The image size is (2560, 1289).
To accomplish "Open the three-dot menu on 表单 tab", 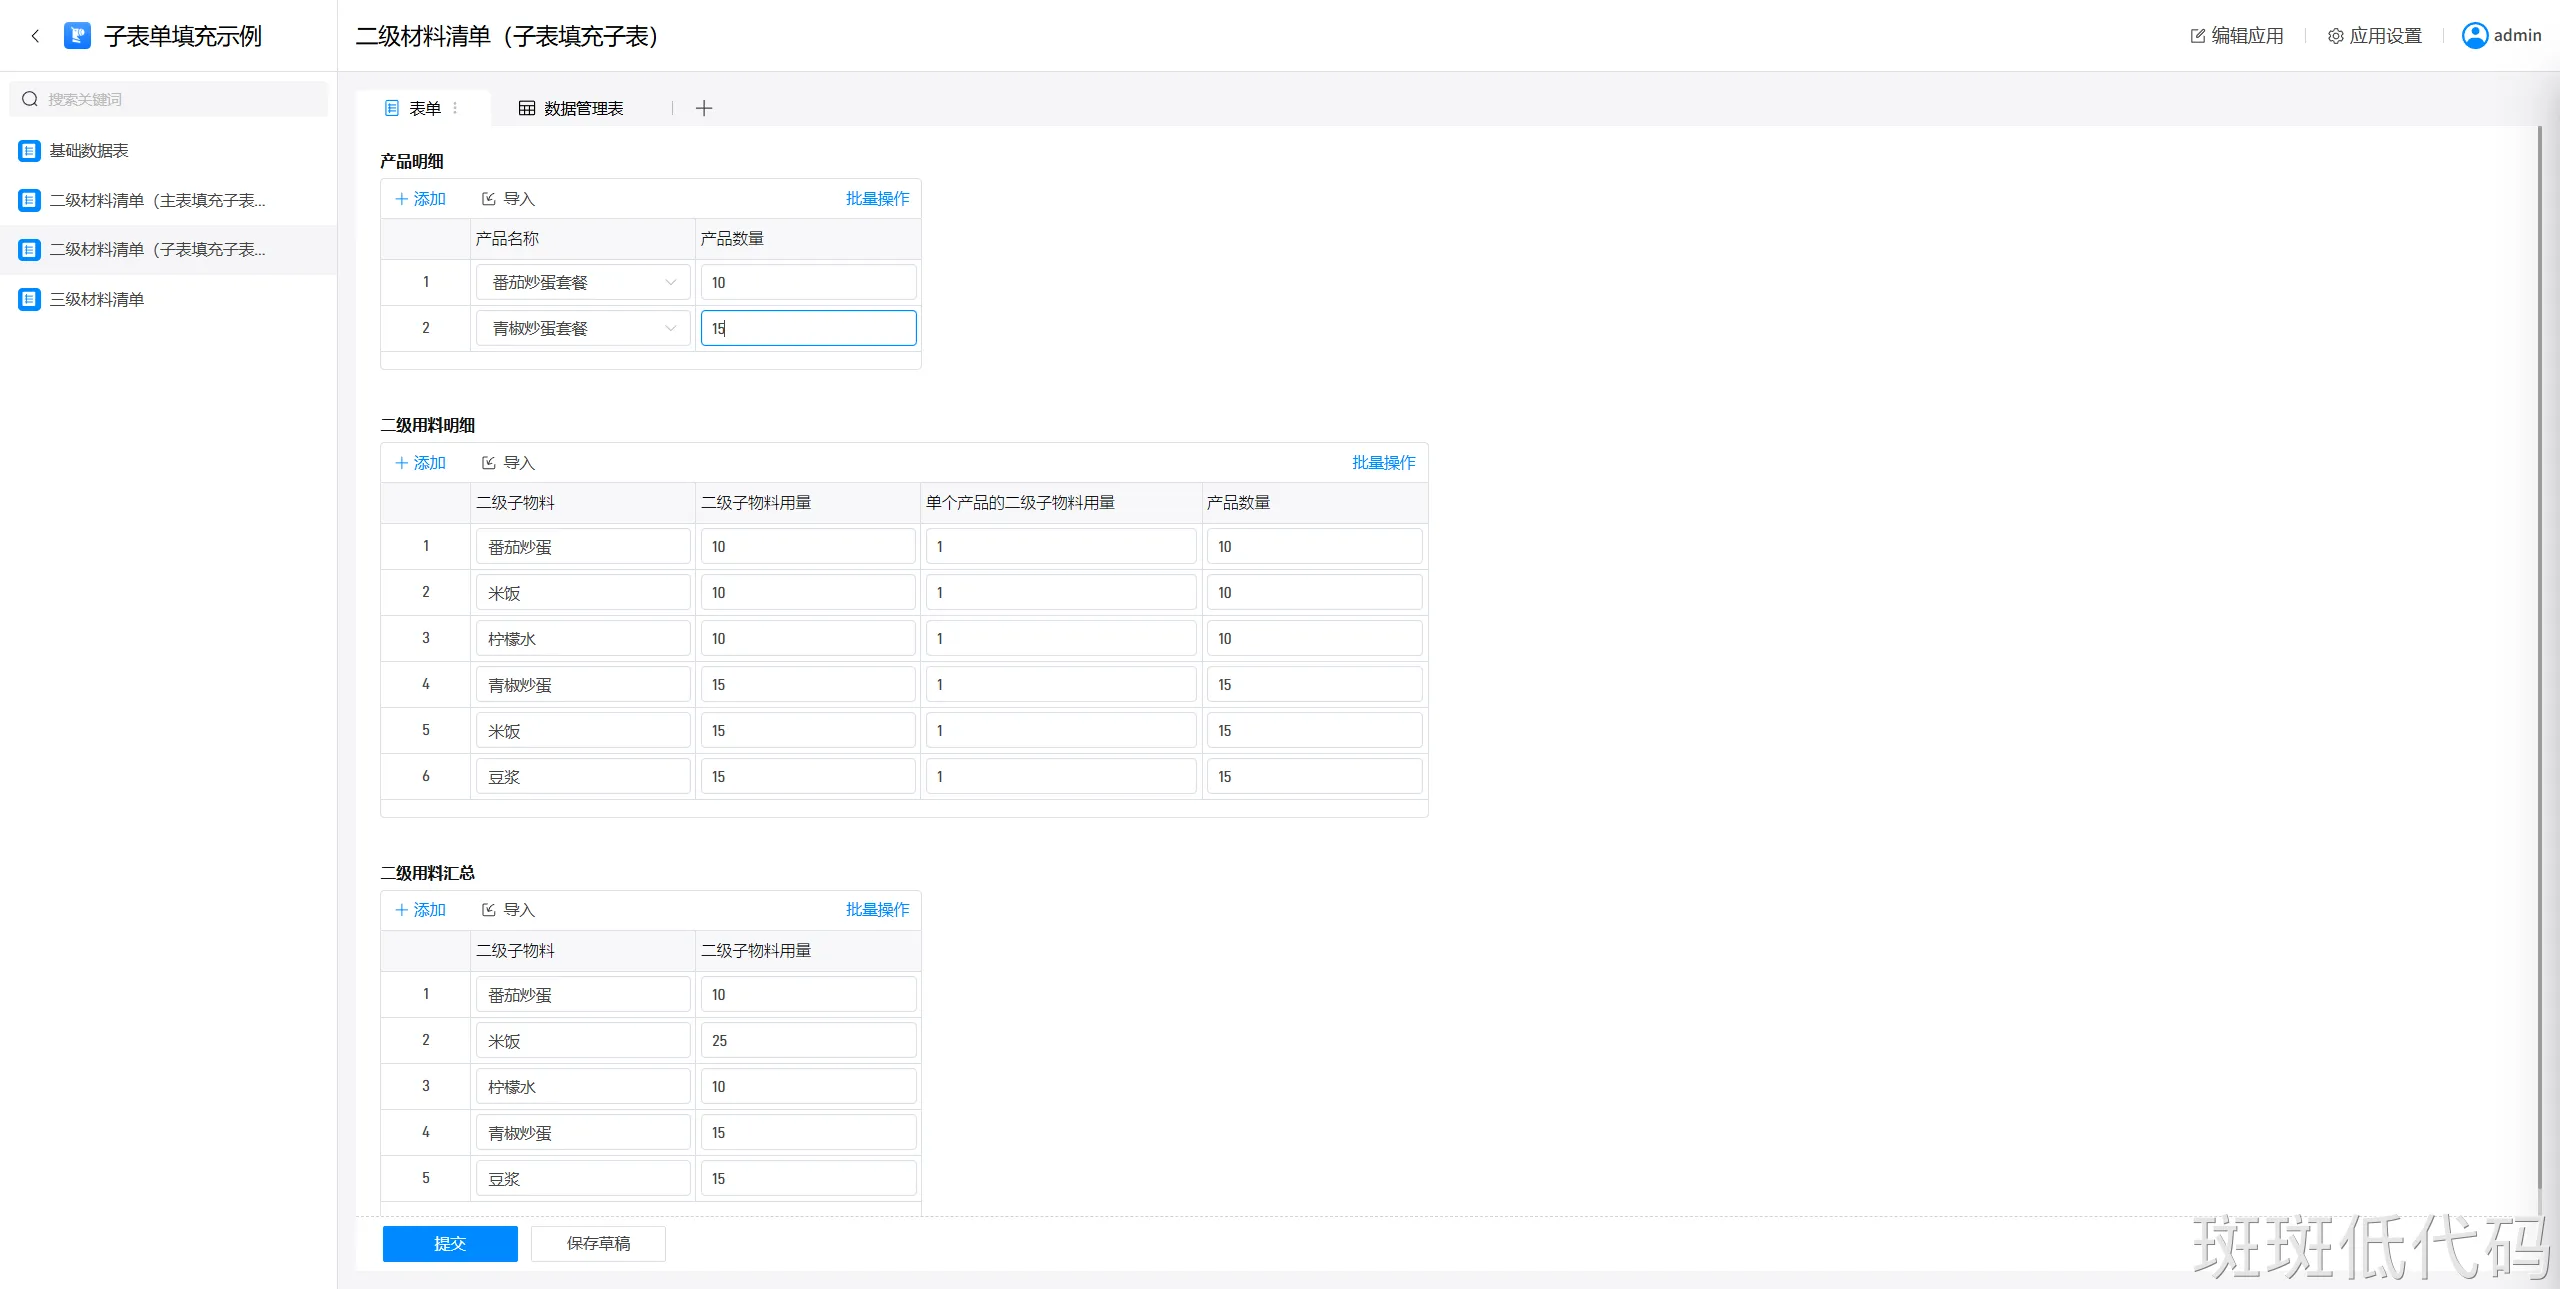I will [456, 108].
